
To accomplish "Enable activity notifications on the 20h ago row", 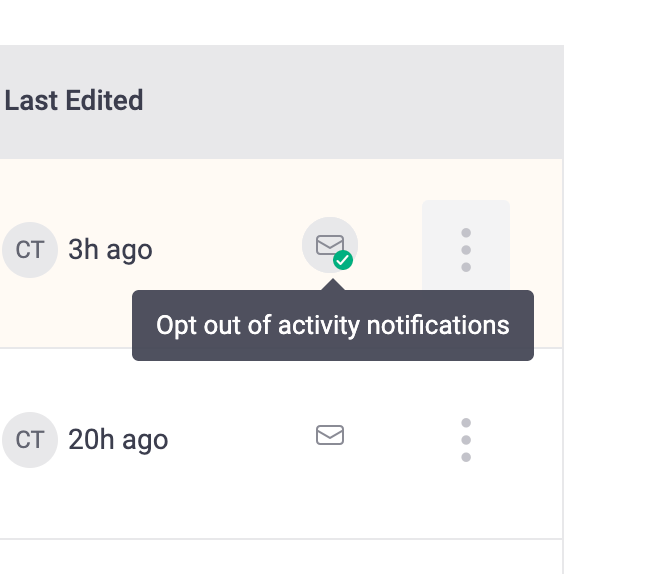I will 330,435.
